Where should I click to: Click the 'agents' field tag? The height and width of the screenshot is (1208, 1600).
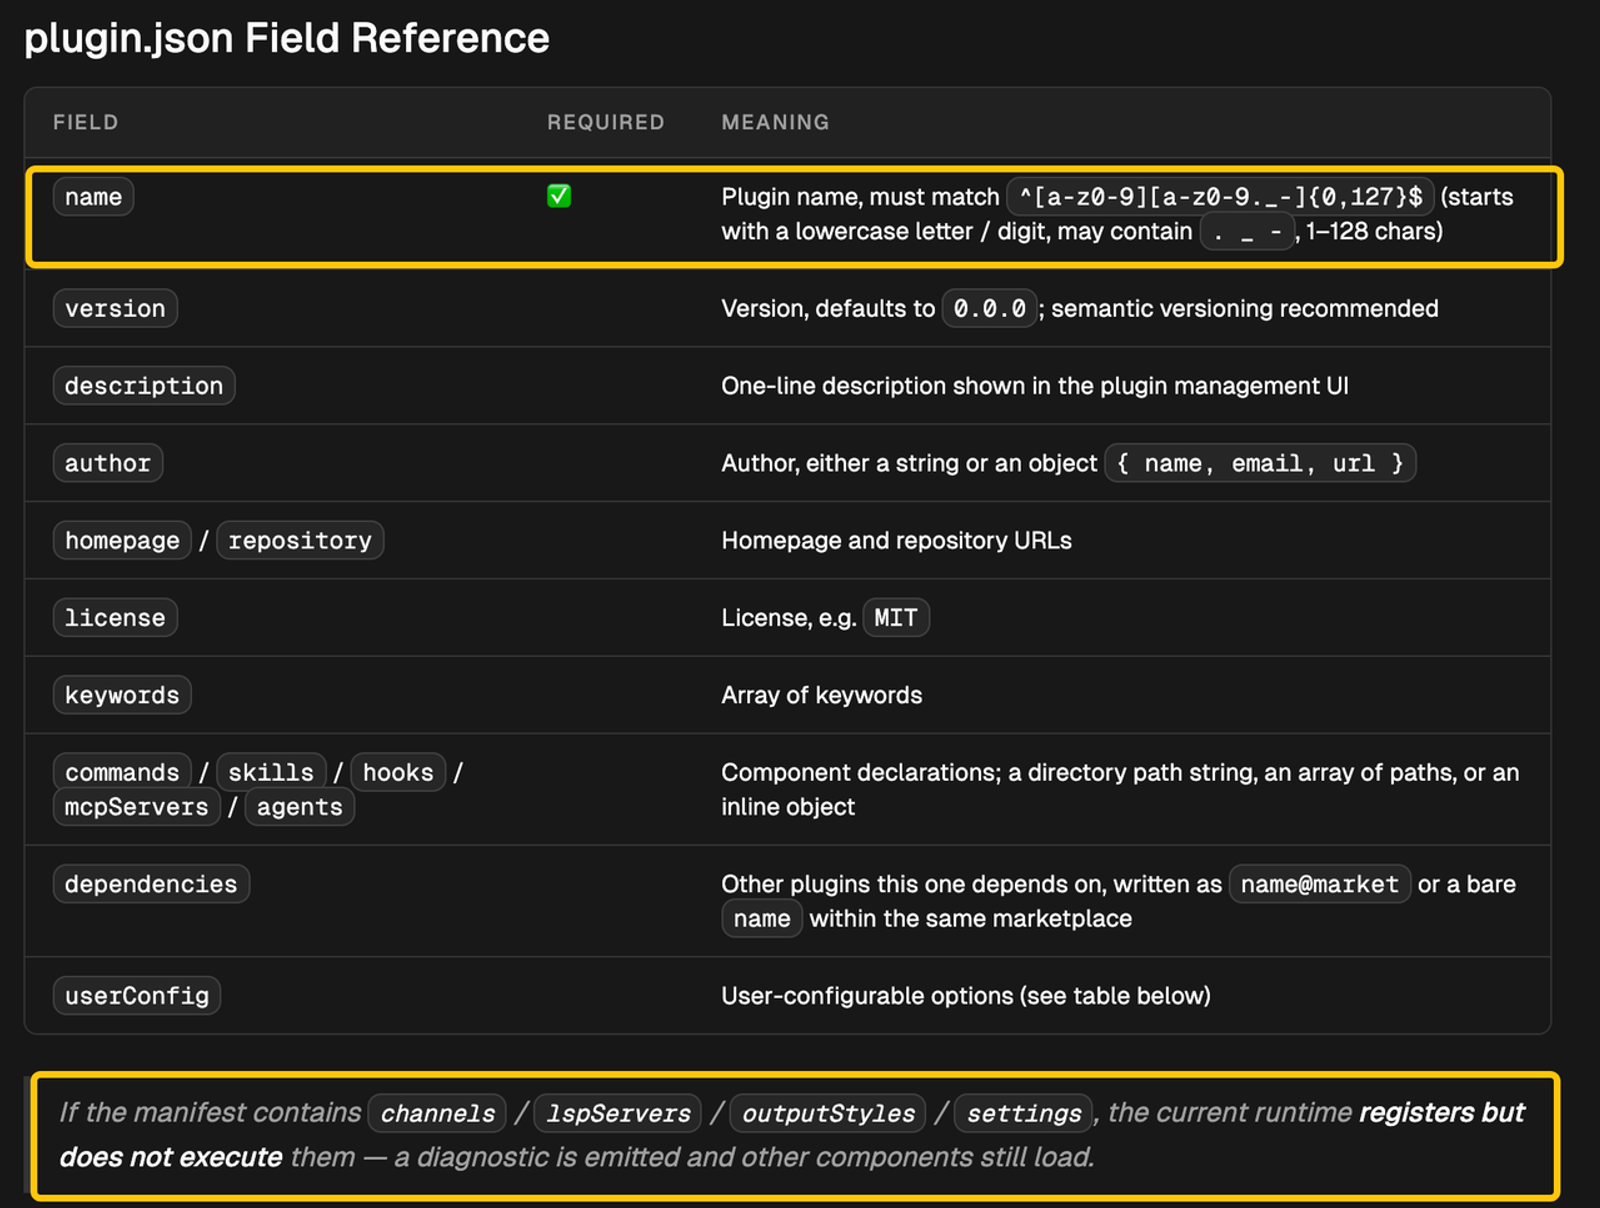[300, 807]
